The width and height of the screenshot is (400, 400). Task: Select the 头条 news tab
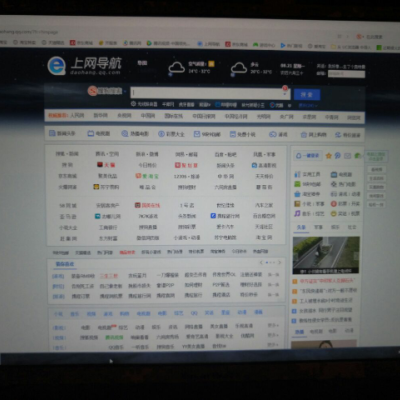pyautogui.click(x=301, y=227)
